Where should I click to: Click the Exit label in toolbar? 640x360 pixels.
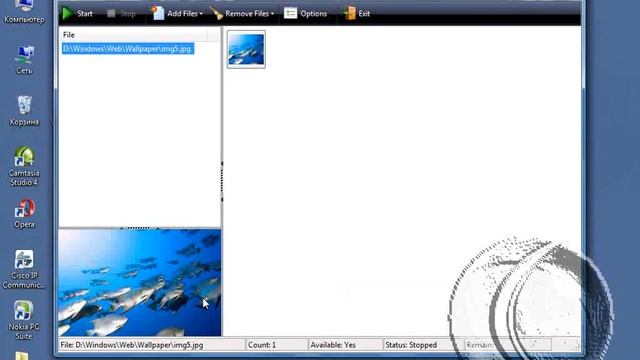click(x=364, y=13)
